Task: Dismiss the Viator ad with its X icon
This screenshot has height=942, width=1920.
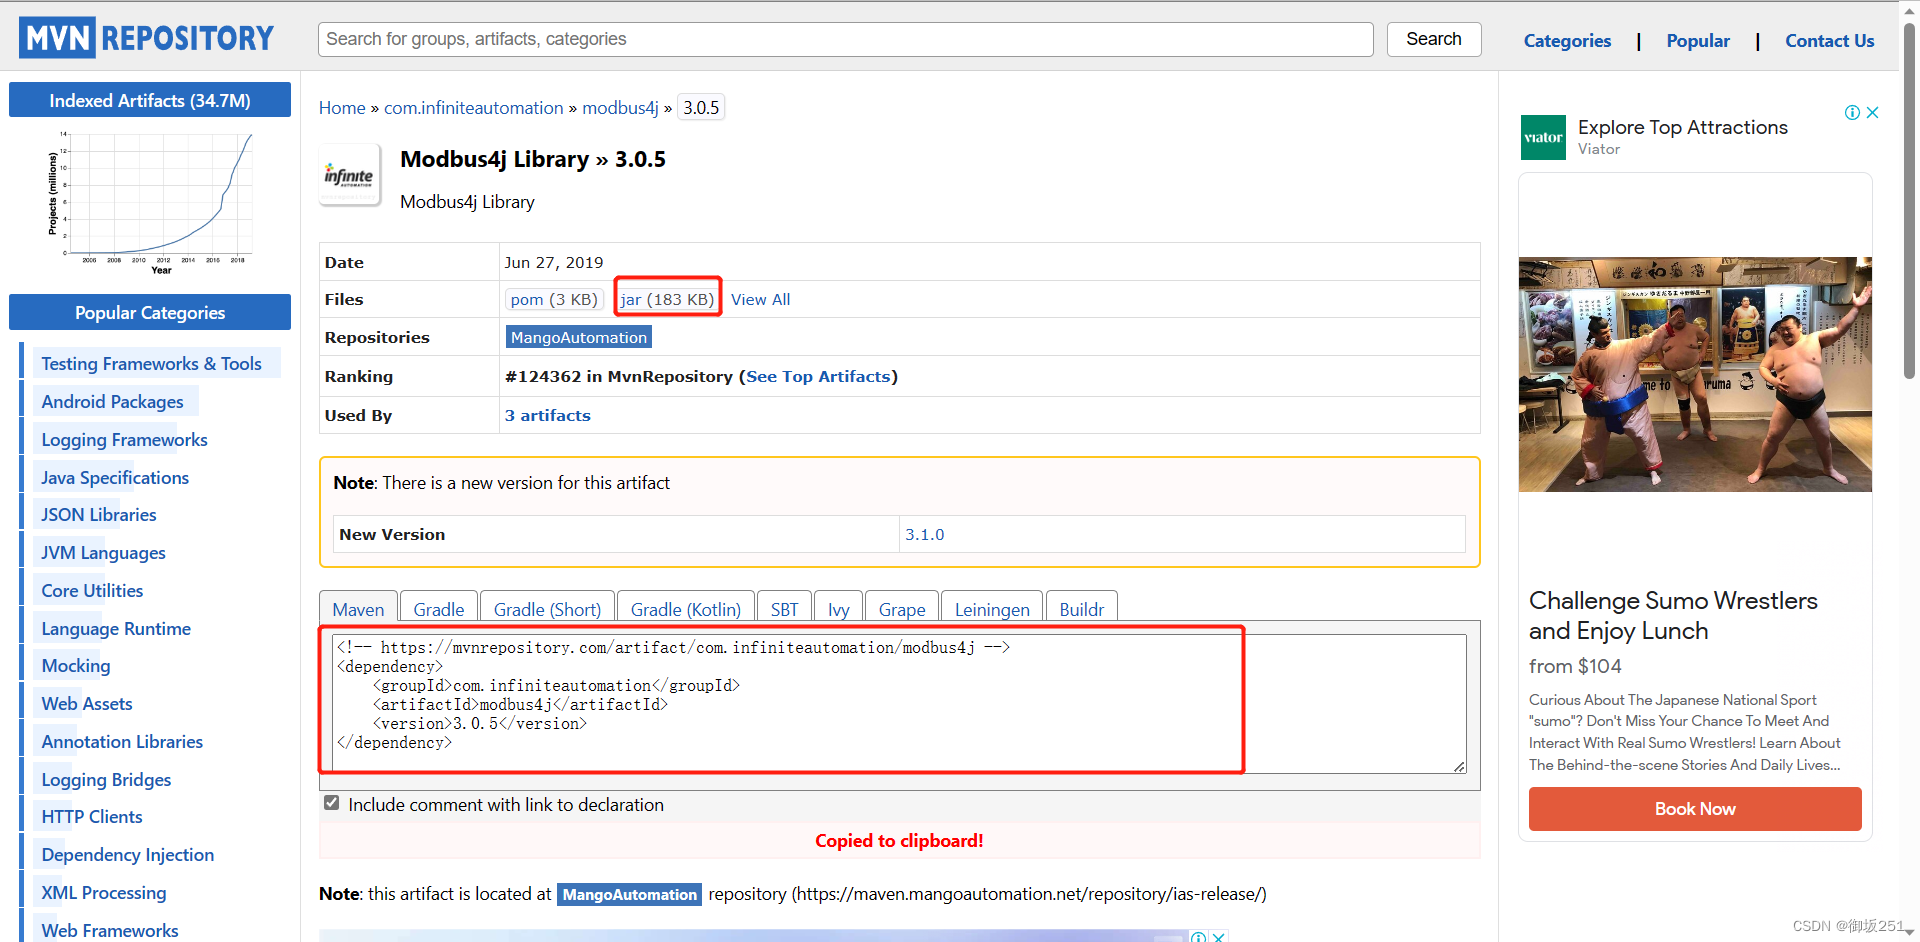Action: pos(1872,112)
